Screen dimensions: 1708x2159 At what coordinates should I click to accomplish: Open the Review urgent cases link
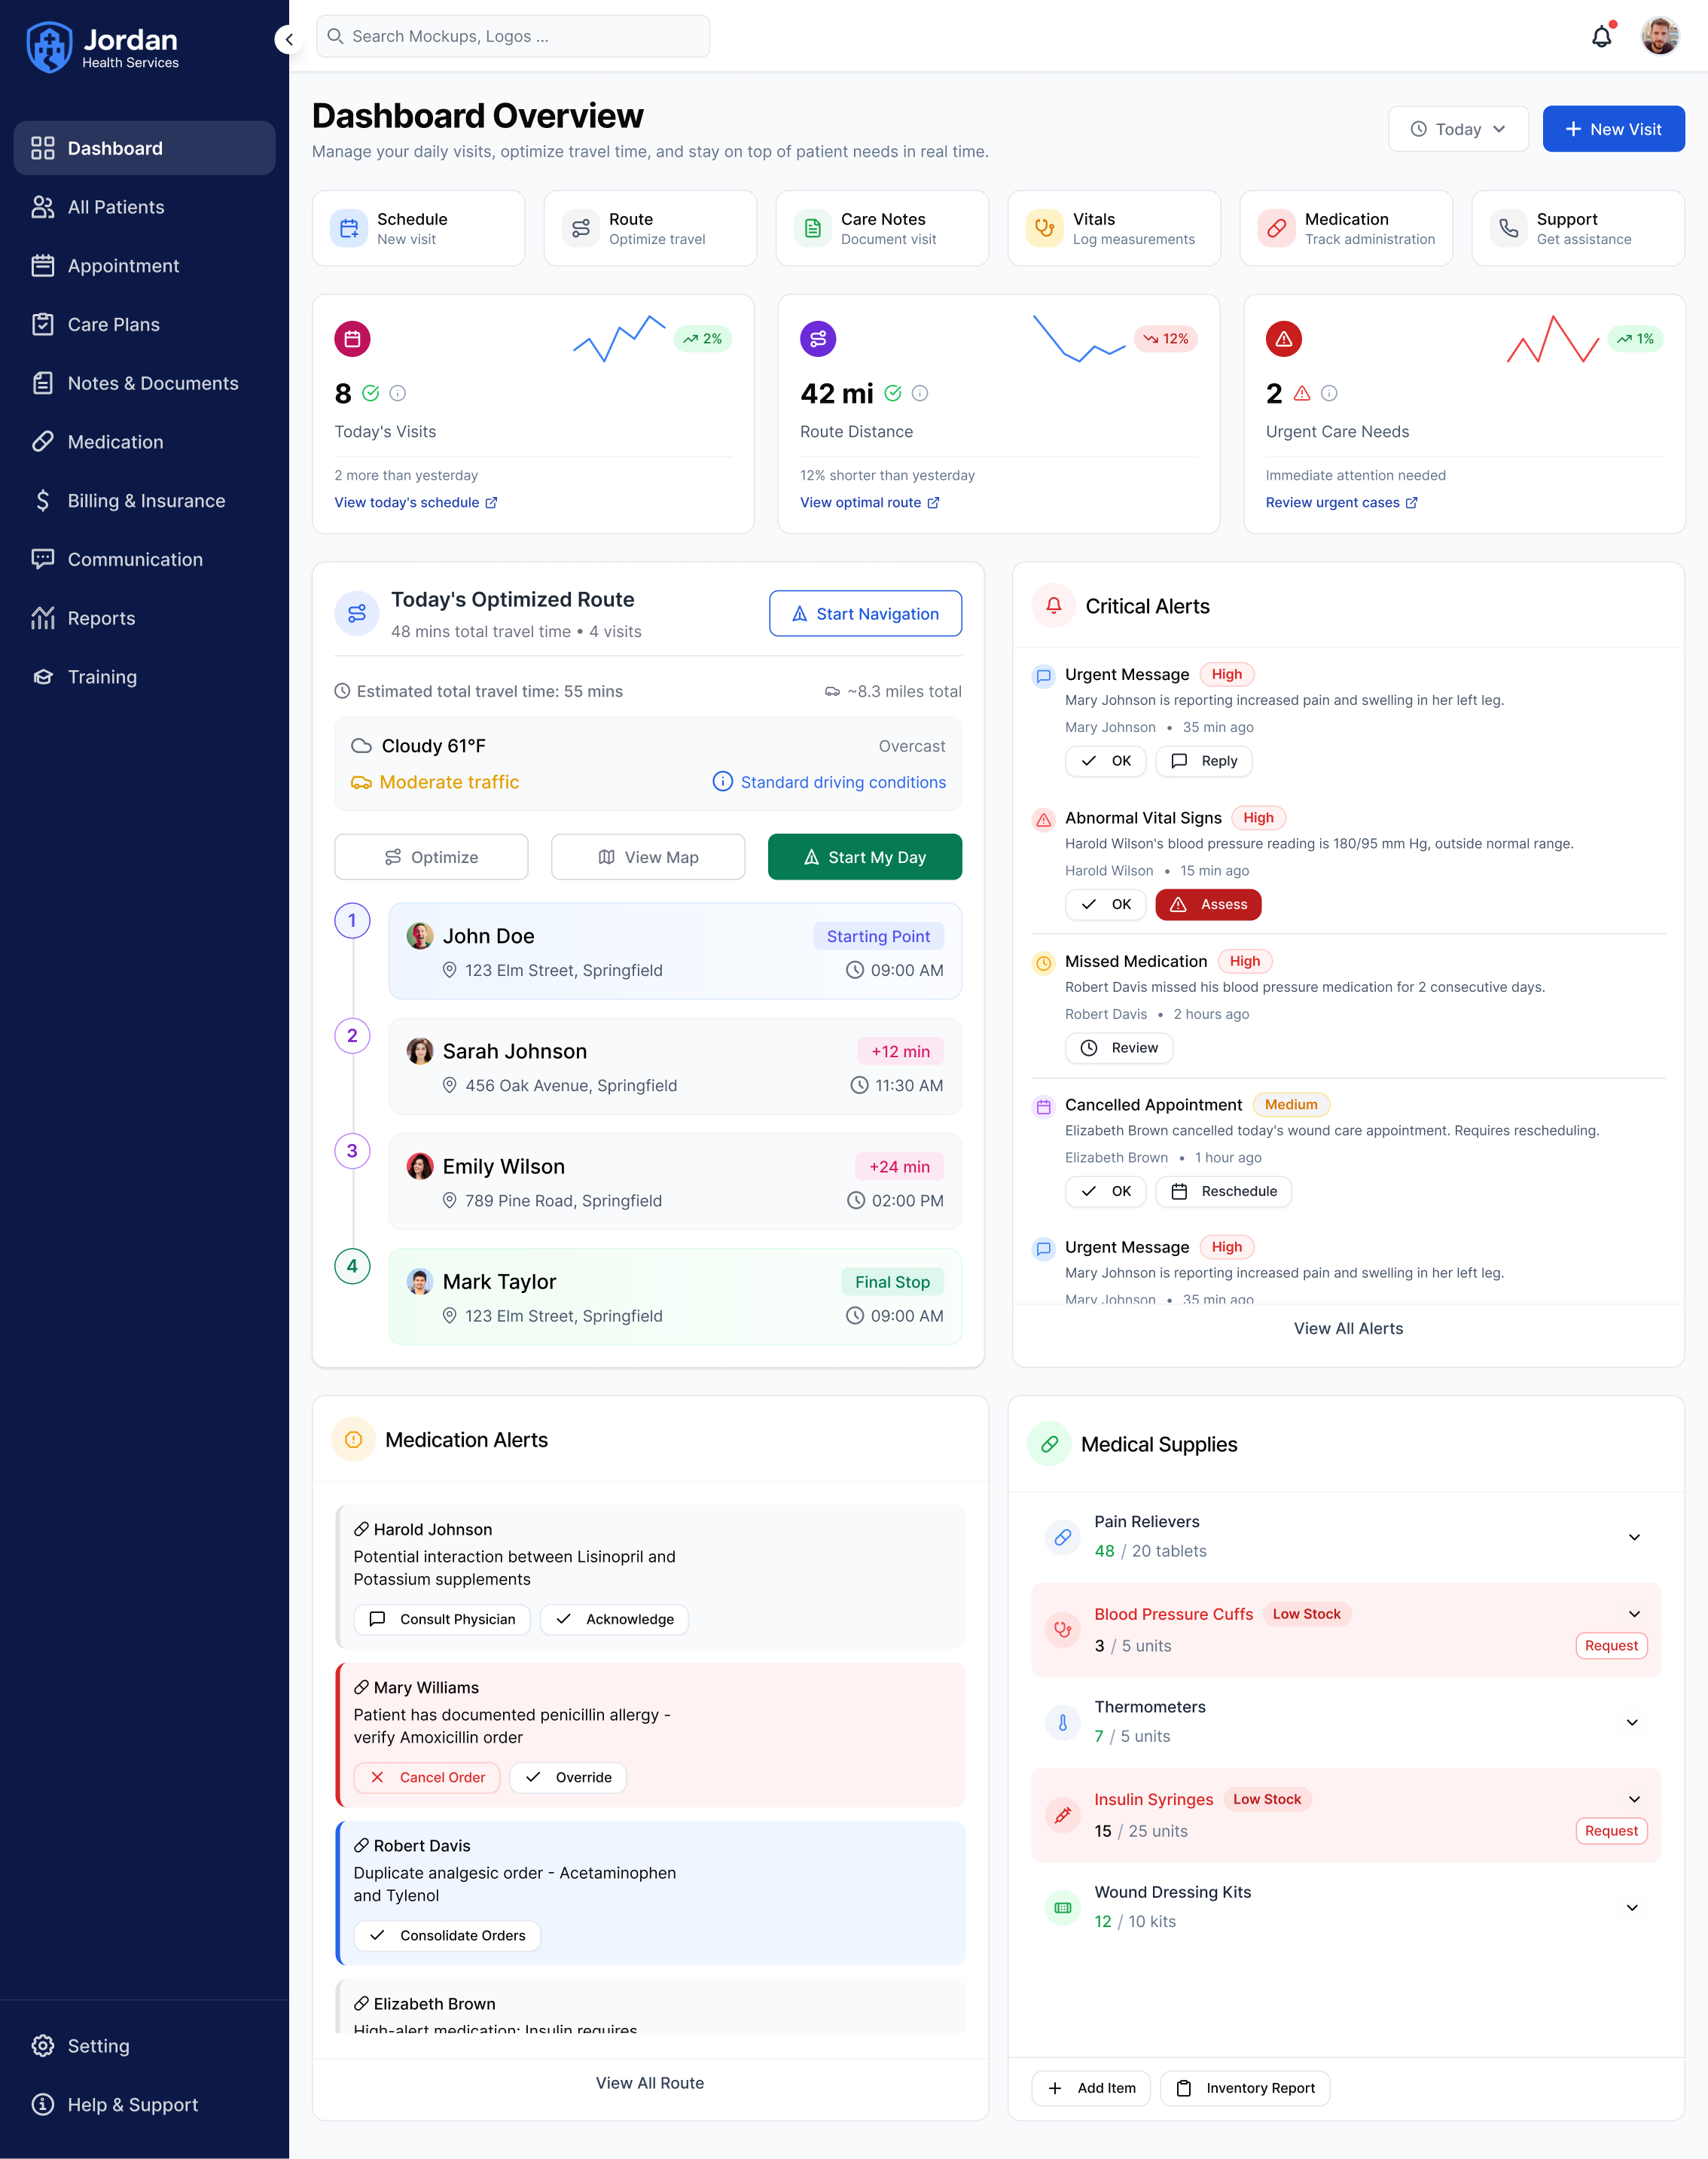[x=1341, y=502]
